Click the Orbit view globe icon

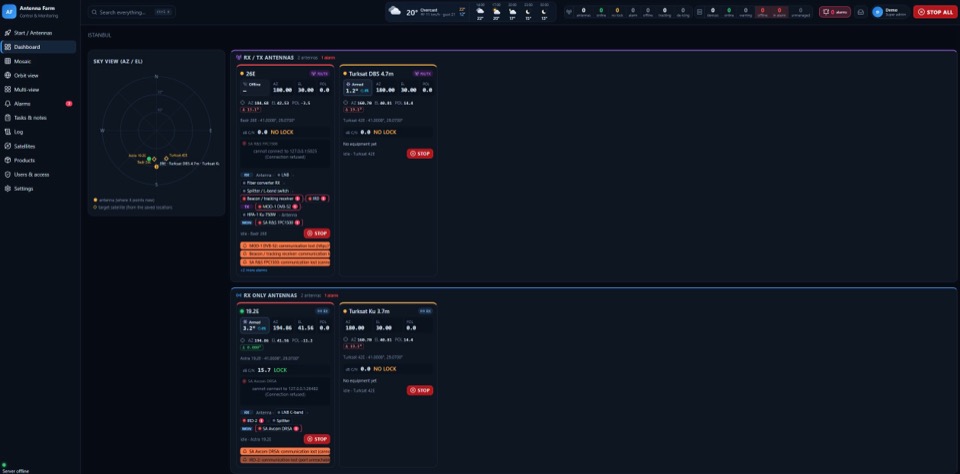tap(7, 75)
